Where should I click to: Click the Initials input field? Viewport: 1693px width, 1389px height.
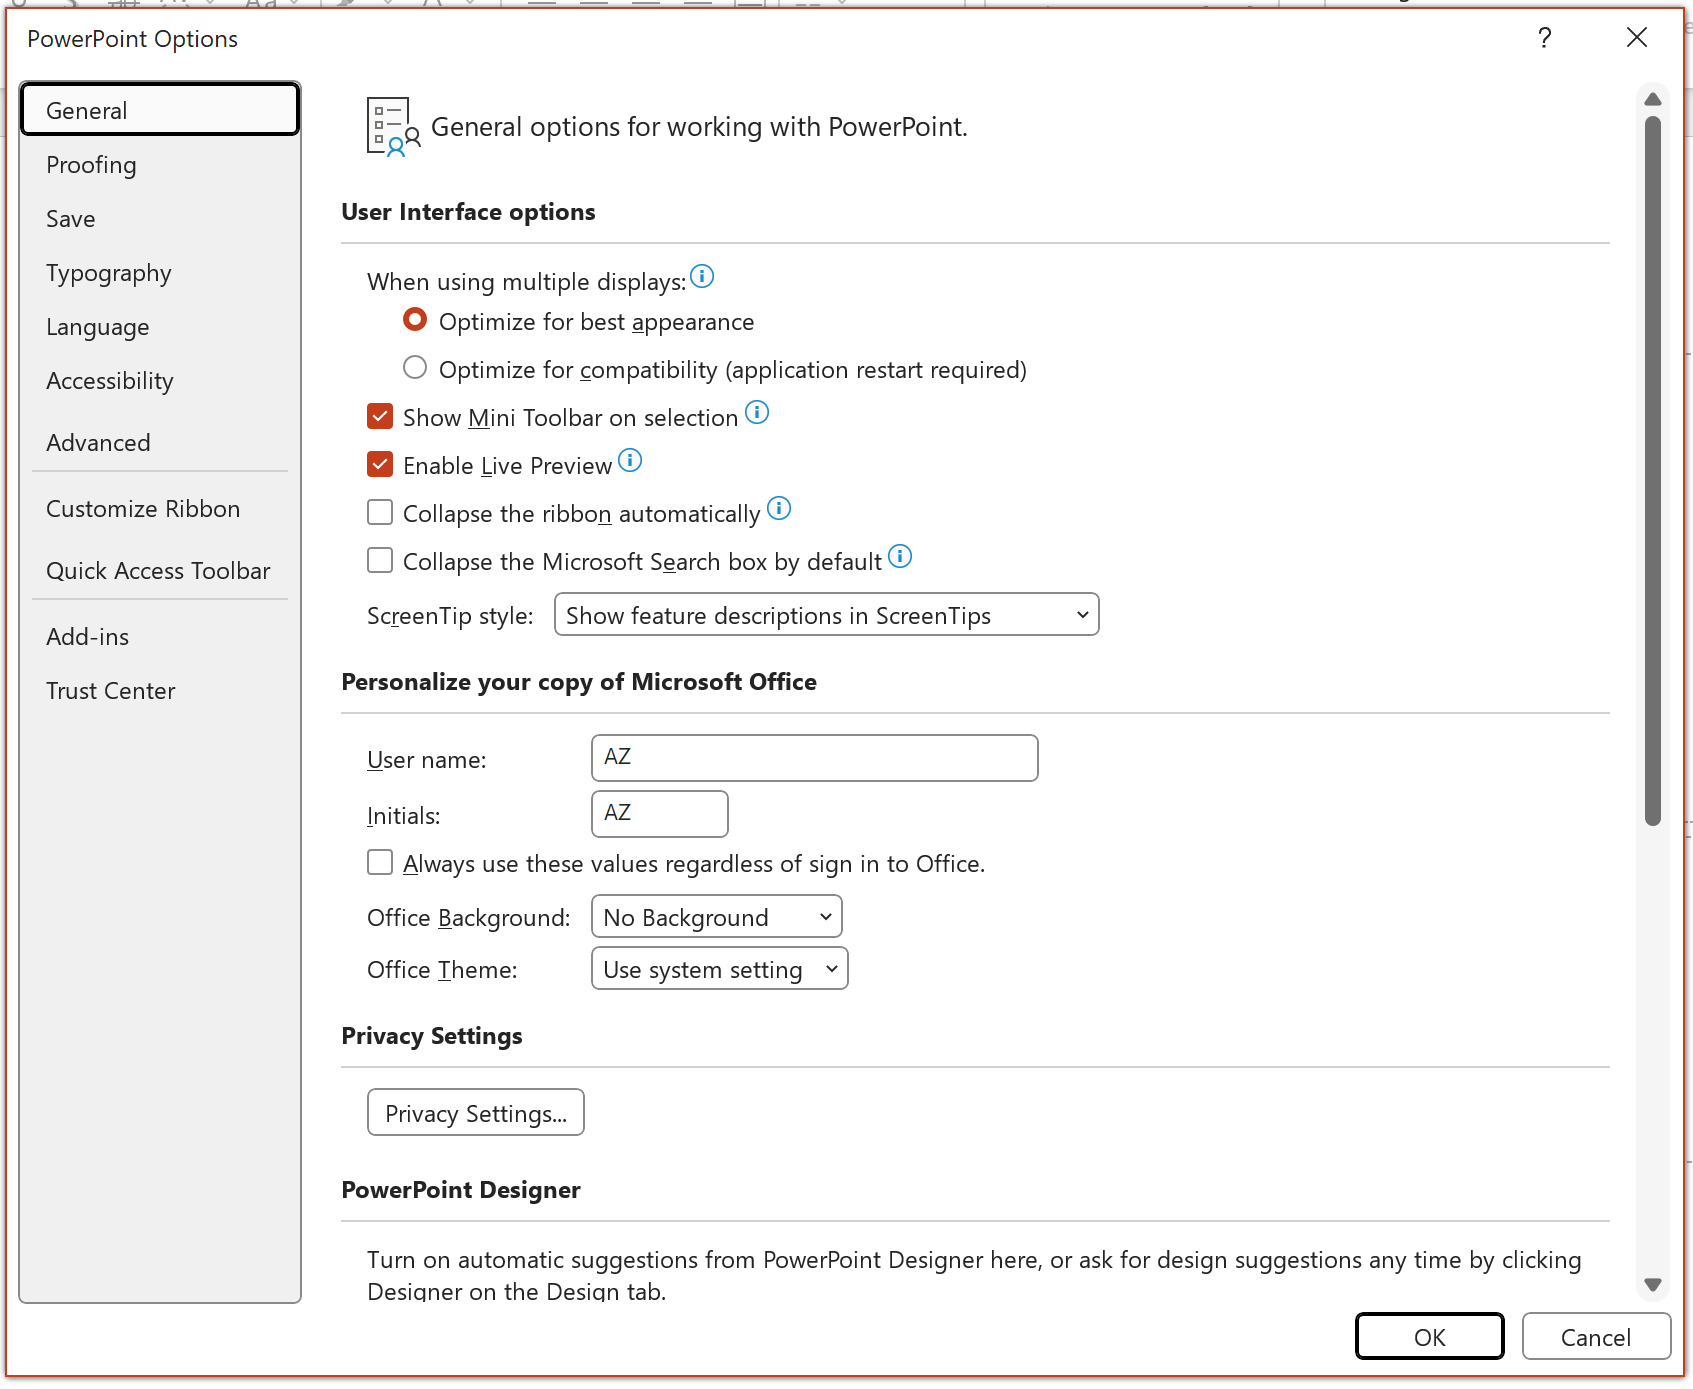[660, 814]
